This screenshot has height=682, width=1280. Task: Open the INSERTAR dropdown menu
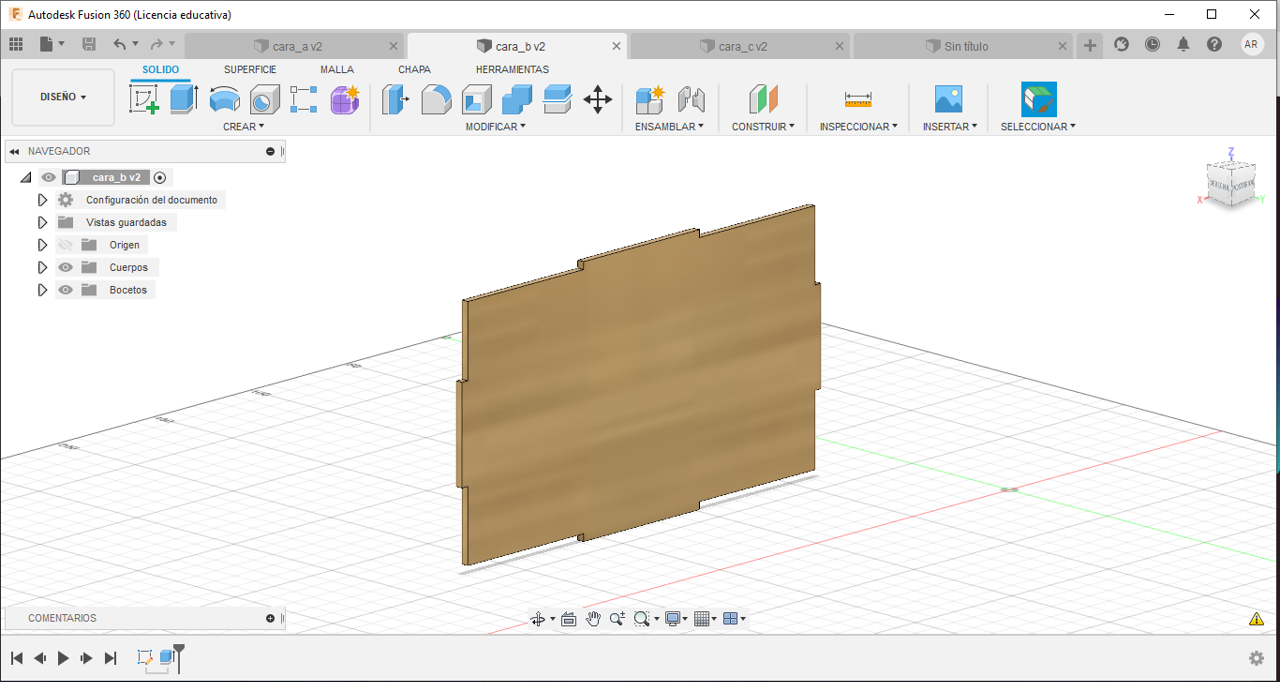tap(949, 127)
